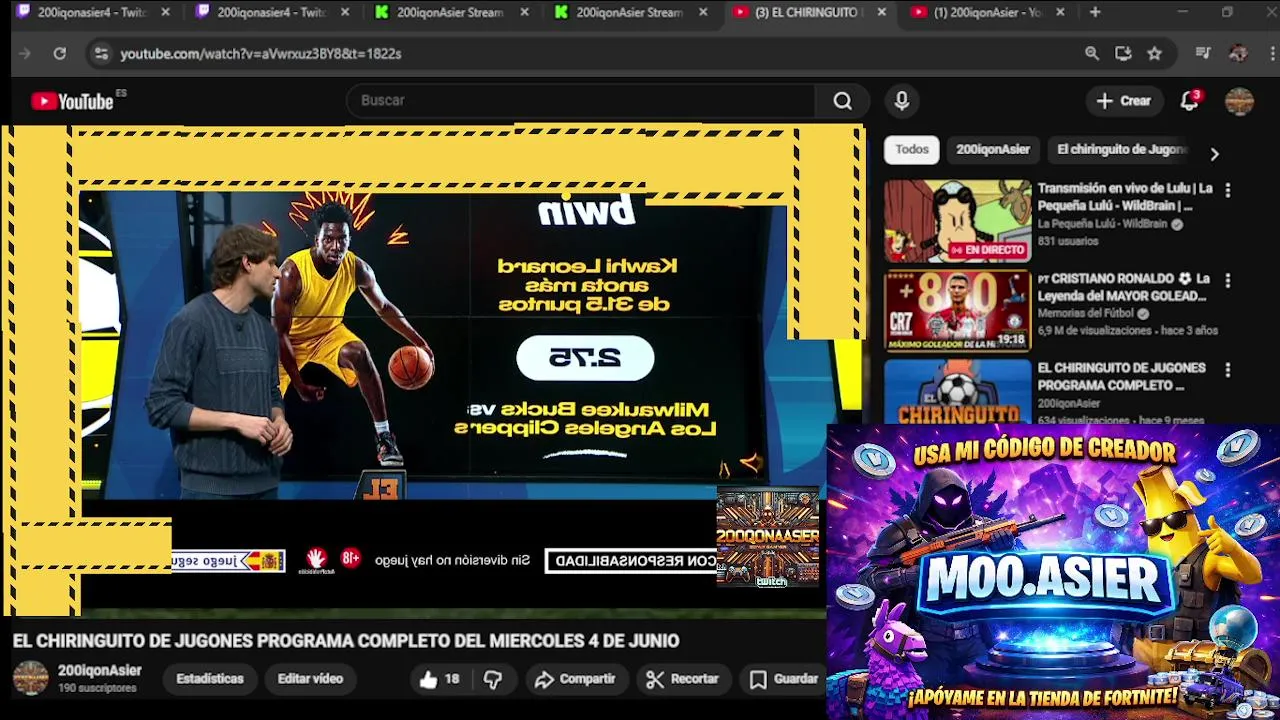
Task: Open the browser media control icon
Action: click(x=1204, y=53)
